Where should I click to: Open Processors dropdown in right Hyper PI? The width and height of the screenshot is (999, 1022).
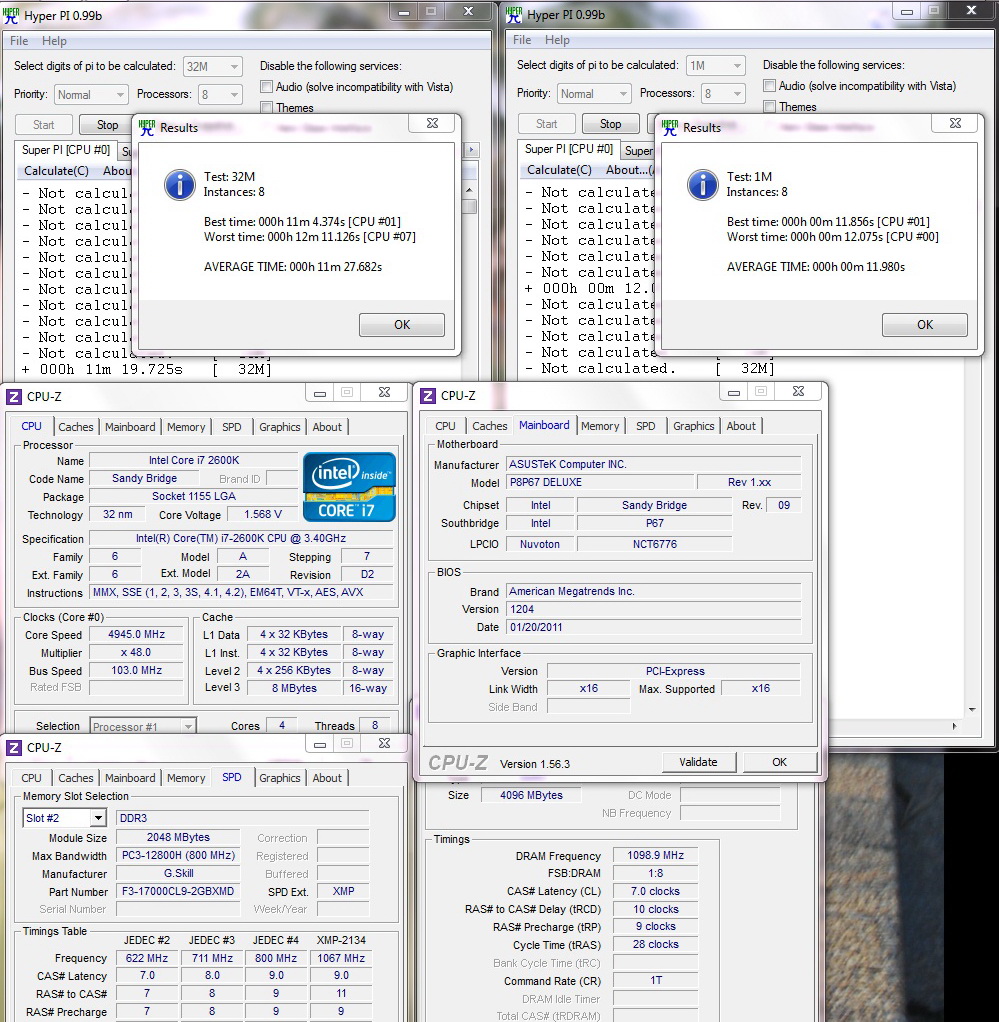723,94
